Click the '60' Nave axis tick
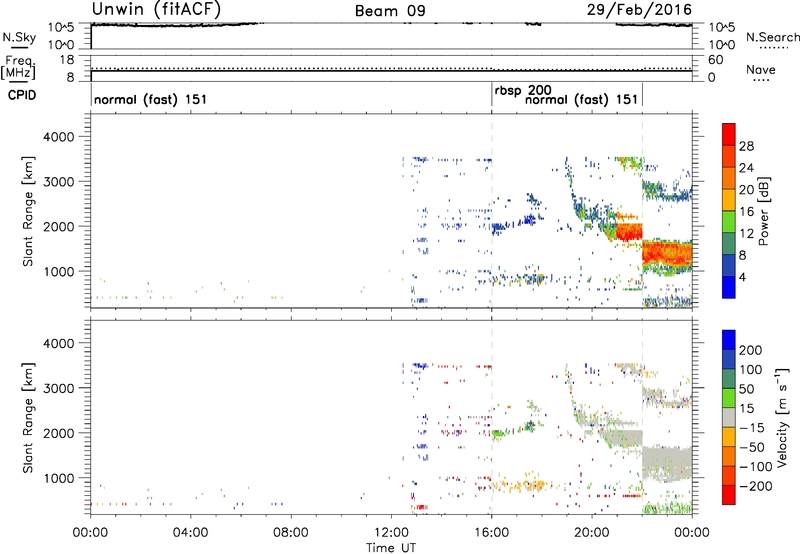The height and width of the screenshot is (554, 800). (715, 60)
